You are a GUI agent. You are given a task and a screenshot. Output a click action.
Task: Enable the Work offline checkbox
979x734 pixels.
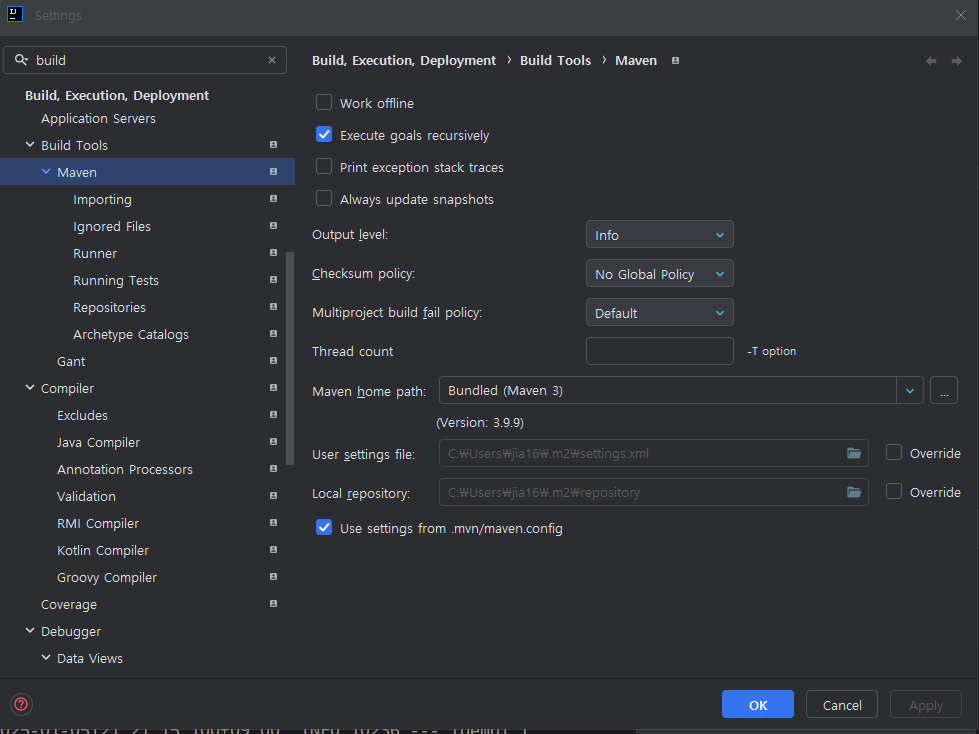[324, 102]
